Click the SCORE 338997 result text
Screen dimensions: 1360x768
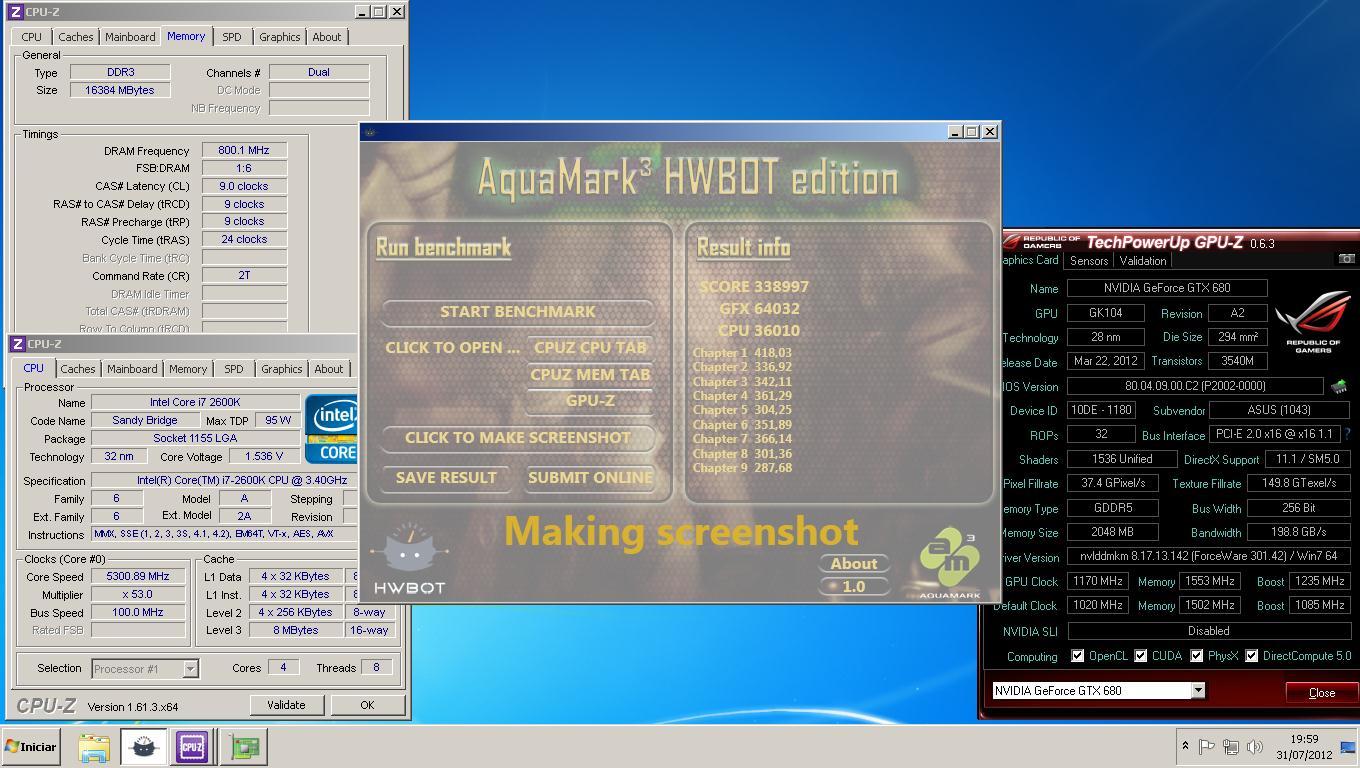(x=754, y=287)
